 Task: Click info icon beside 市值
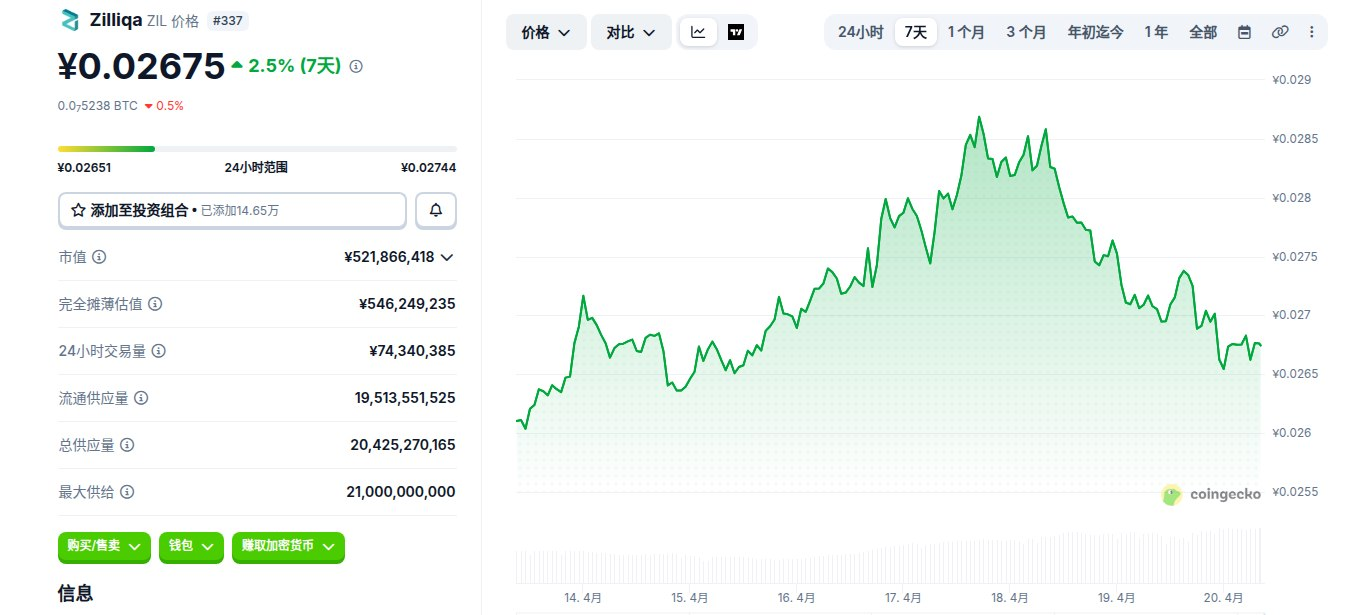pos(99,257)
